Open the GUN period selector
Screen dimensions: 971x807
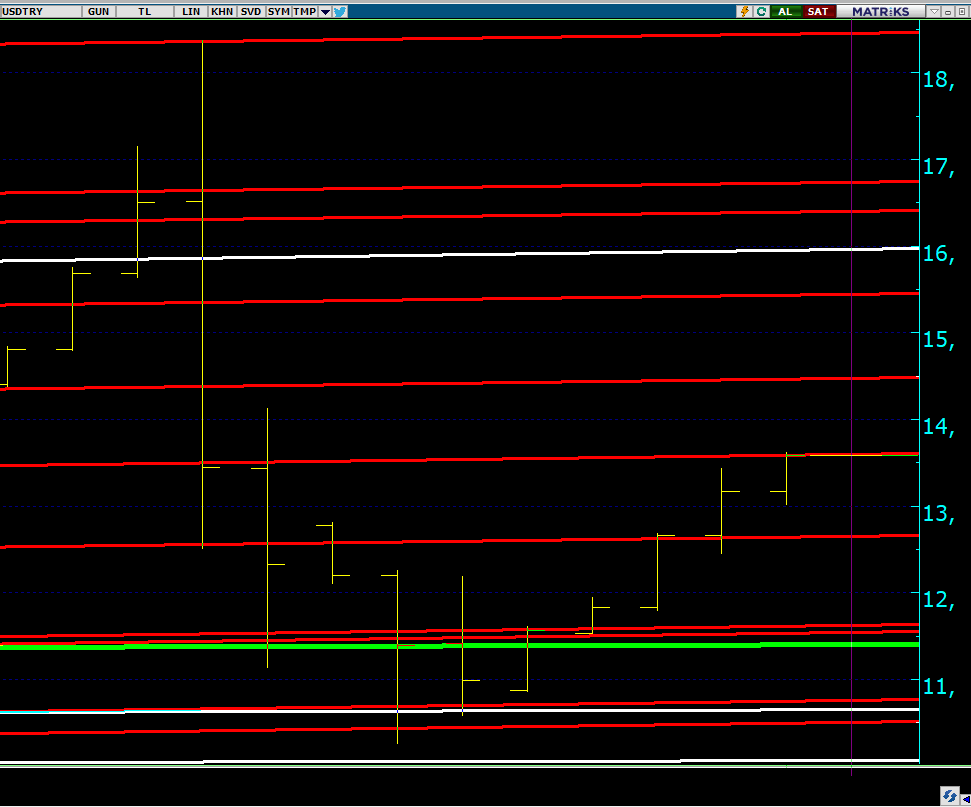tap(98, 12)
